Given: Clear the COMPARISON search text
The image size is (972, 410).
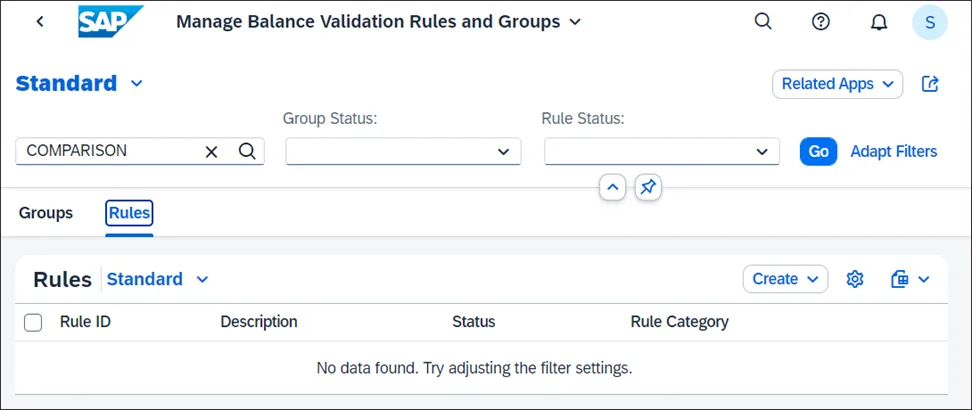Looking at the screenshot, I should pos(211,151).
